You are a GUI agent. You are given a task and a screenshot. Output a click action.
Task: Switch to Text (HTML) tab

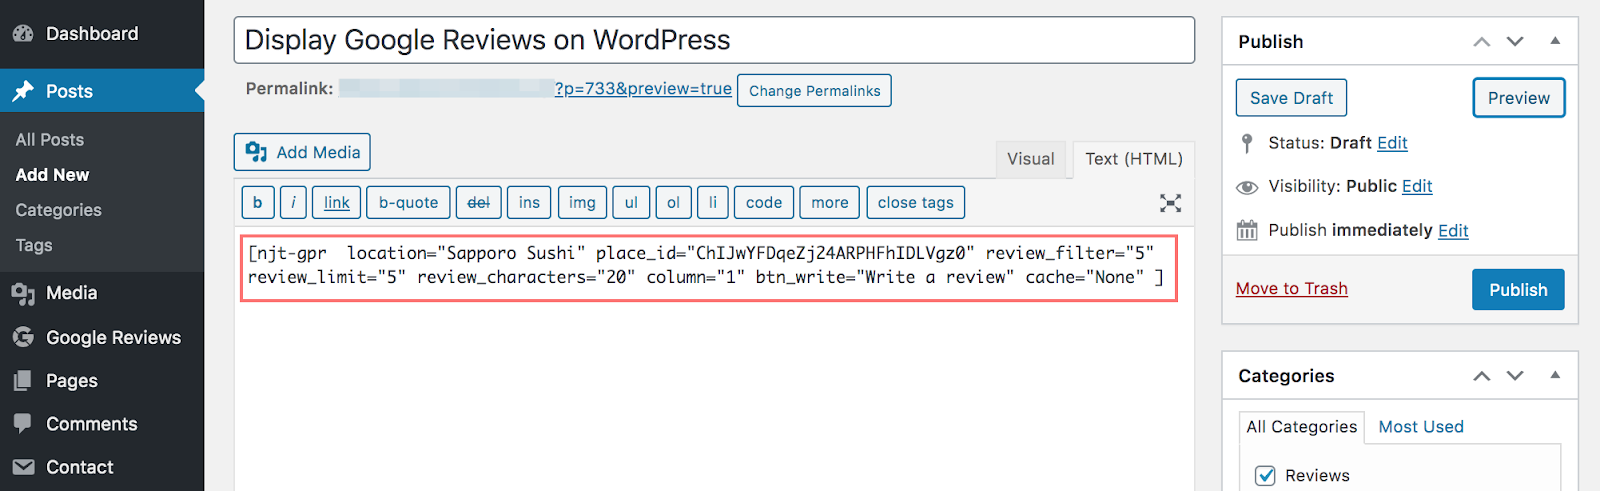coord(1134,159)
